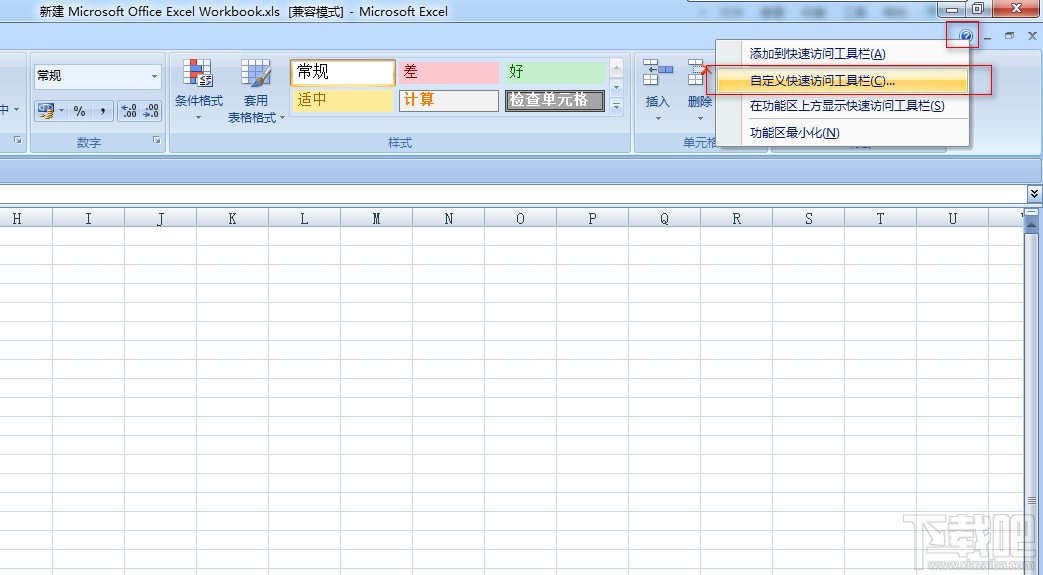1043x575 pixels.
Task: Select column L header
Action: [304, 218]
